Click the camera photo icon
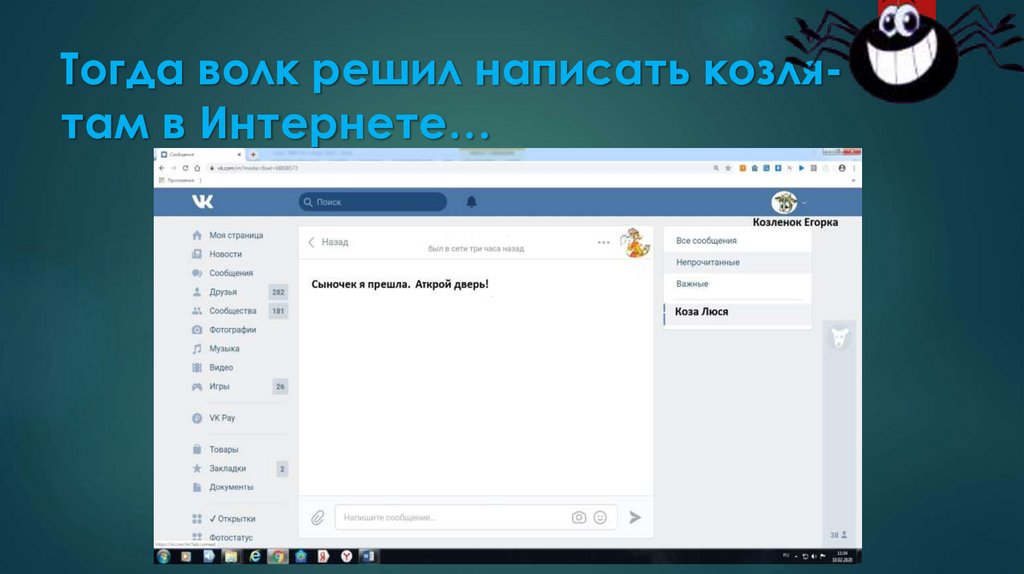The height and width of the screenshot is (574, 1024). point(578,517)
